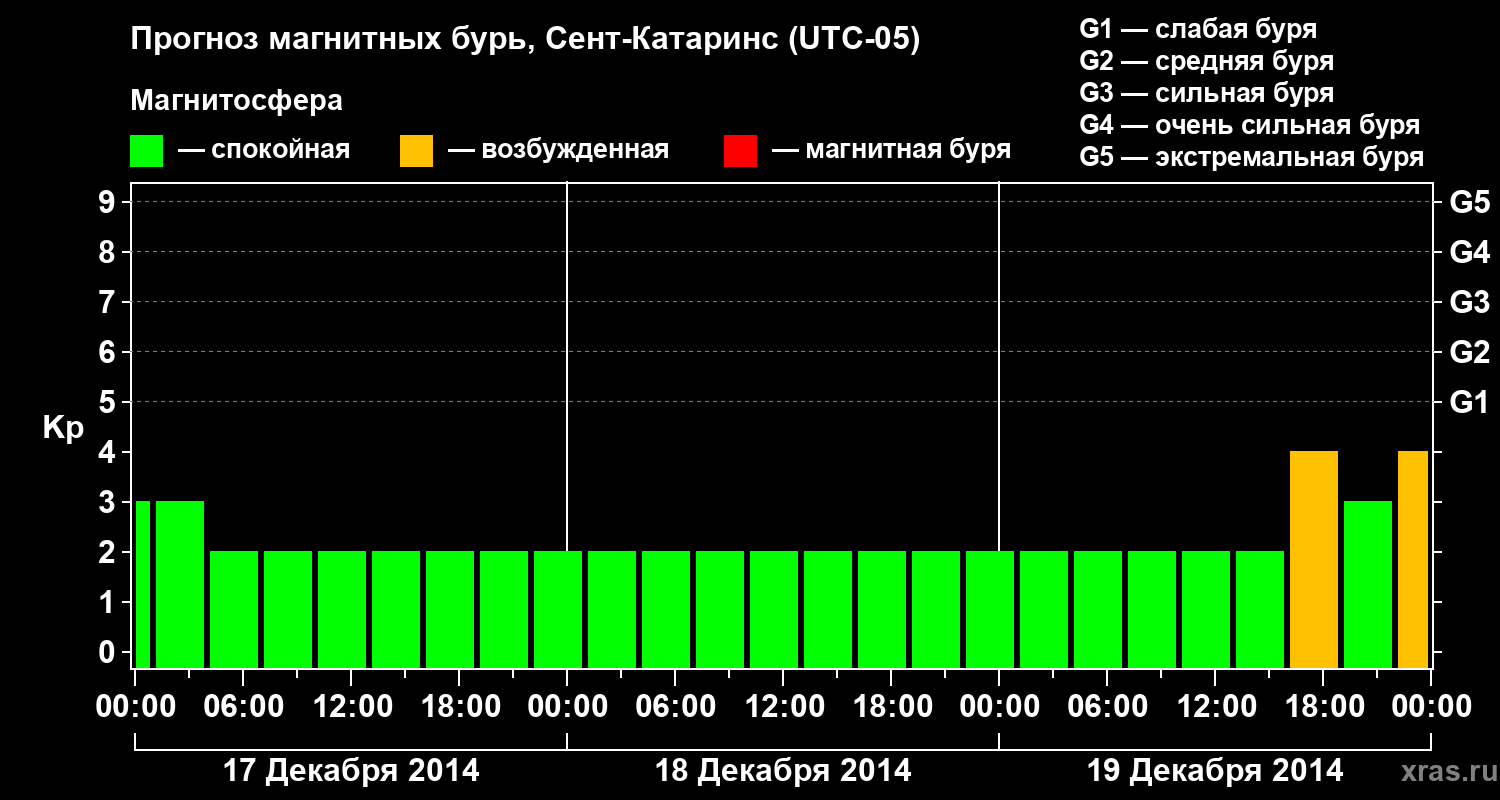Click the 'Kp' axis label
Screen dimensions: 1500x800
click(63, 428)
